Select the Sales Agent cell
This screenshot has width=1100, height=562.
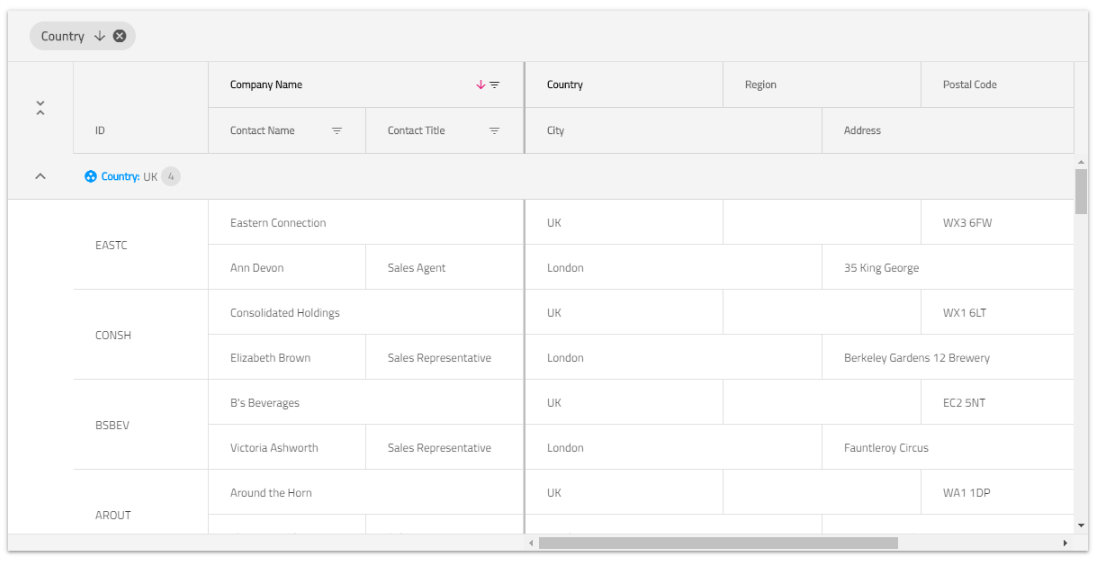[x=445, y=267]
